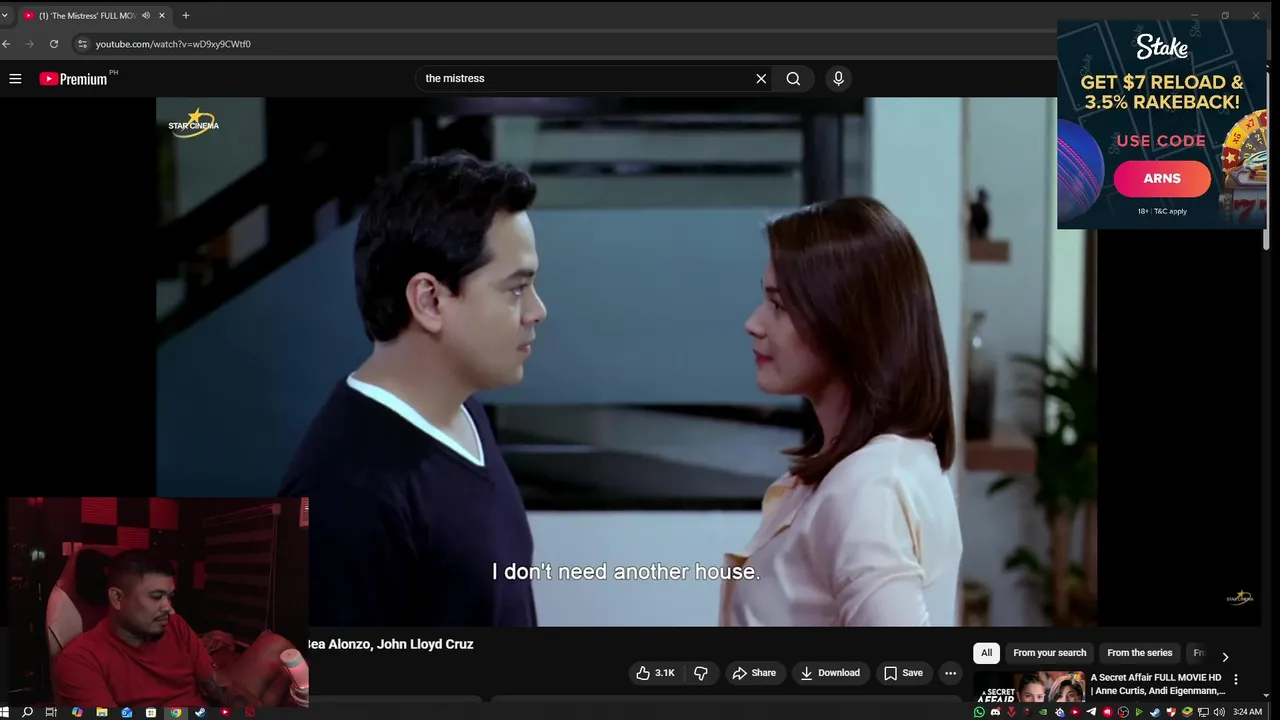
Task: Open more actions three-dot menu
Action: click(x=950, y=673)
